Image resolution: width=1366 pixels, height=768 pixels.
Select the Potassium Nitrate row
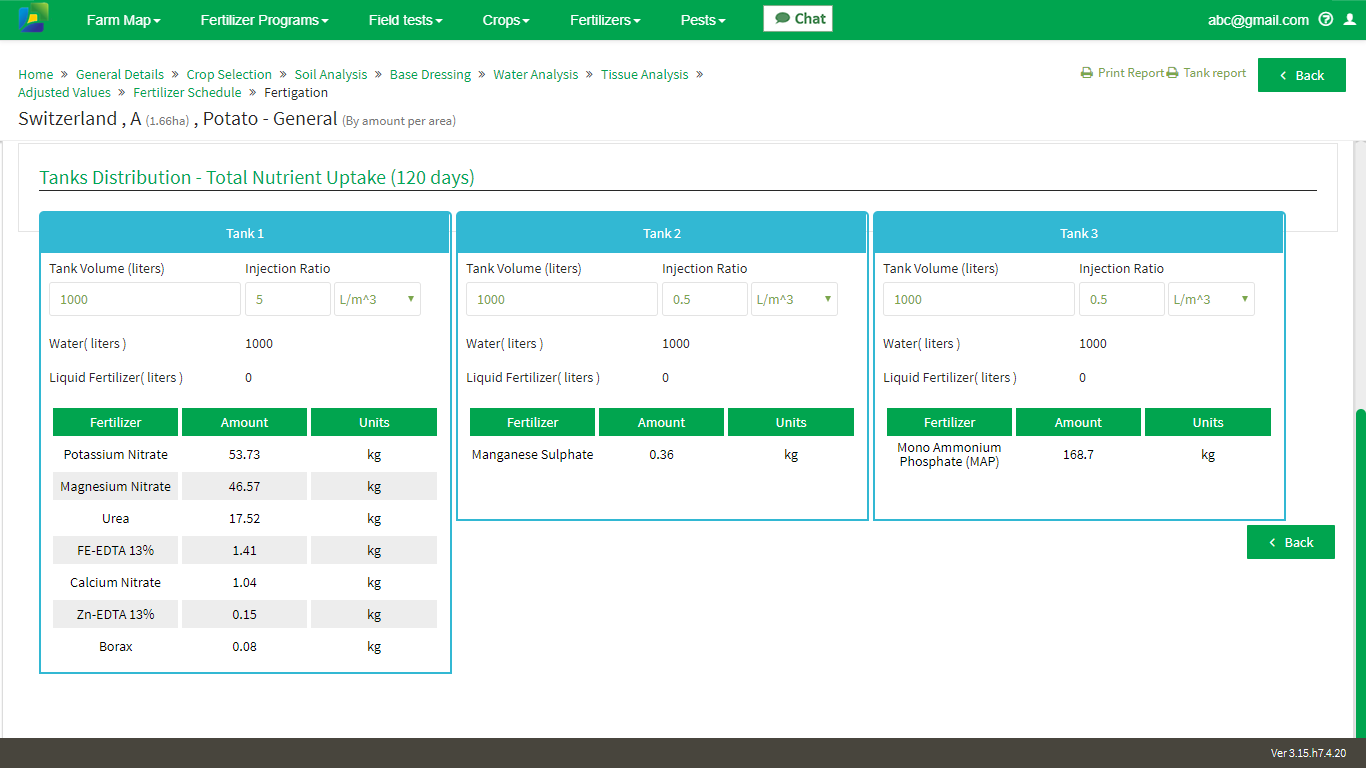pyautogui.click(x=245, y=454)
